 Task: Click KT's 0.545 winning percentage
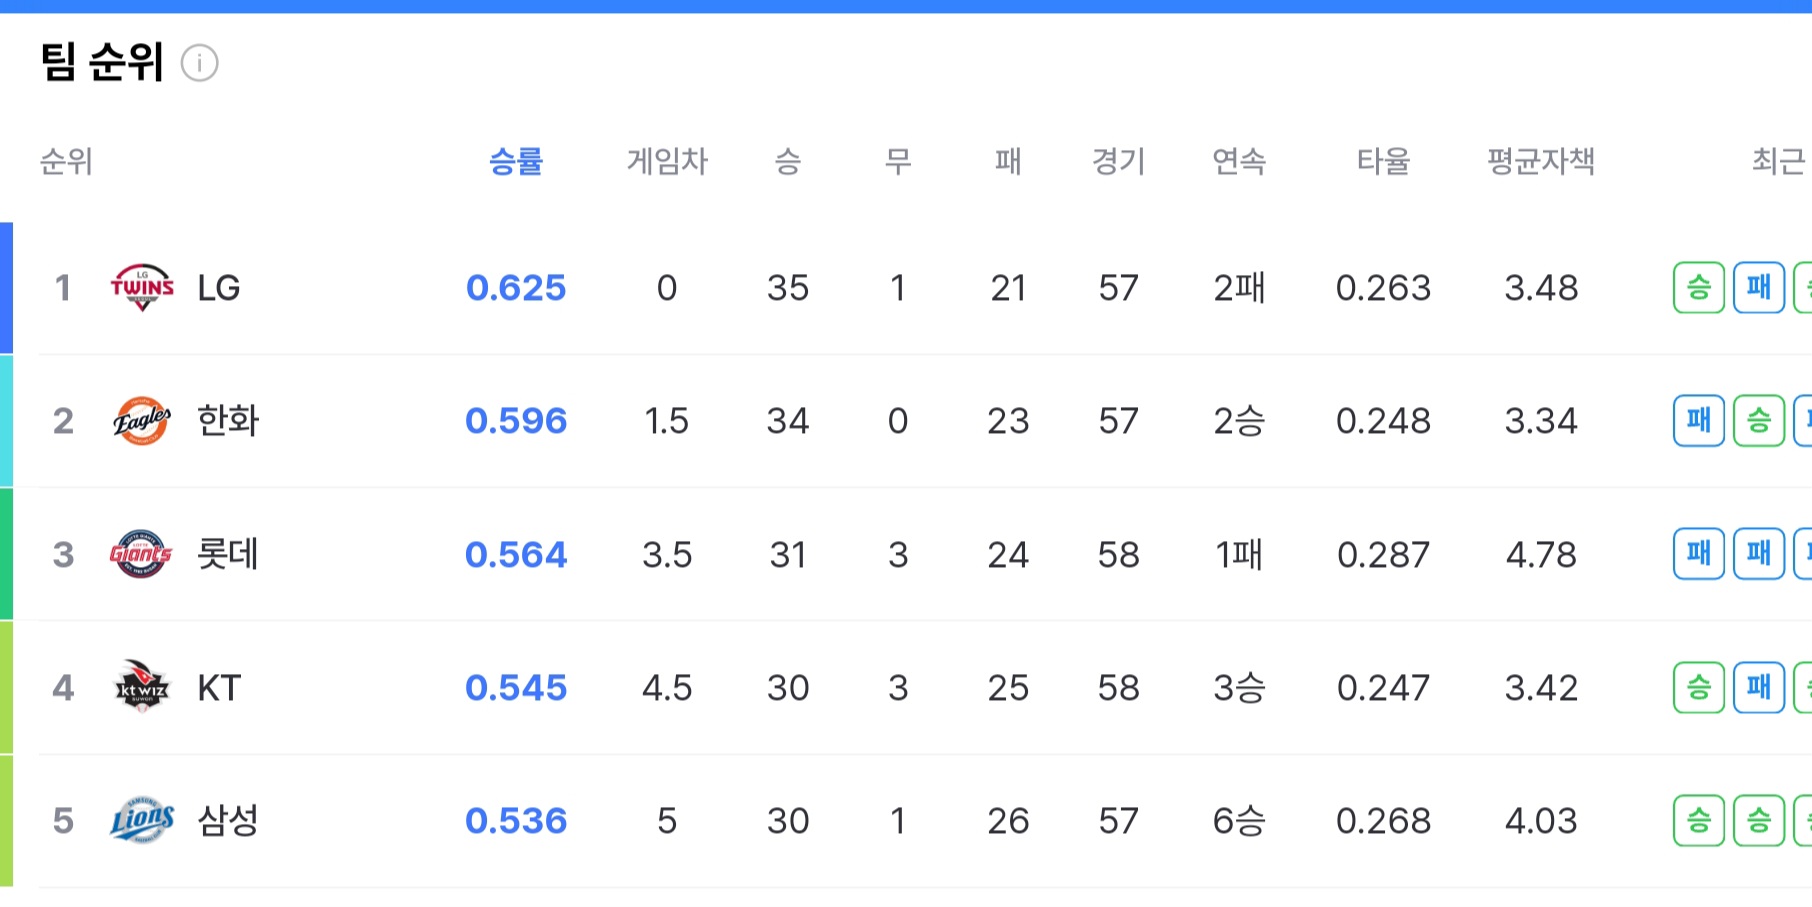coord(516,687)
